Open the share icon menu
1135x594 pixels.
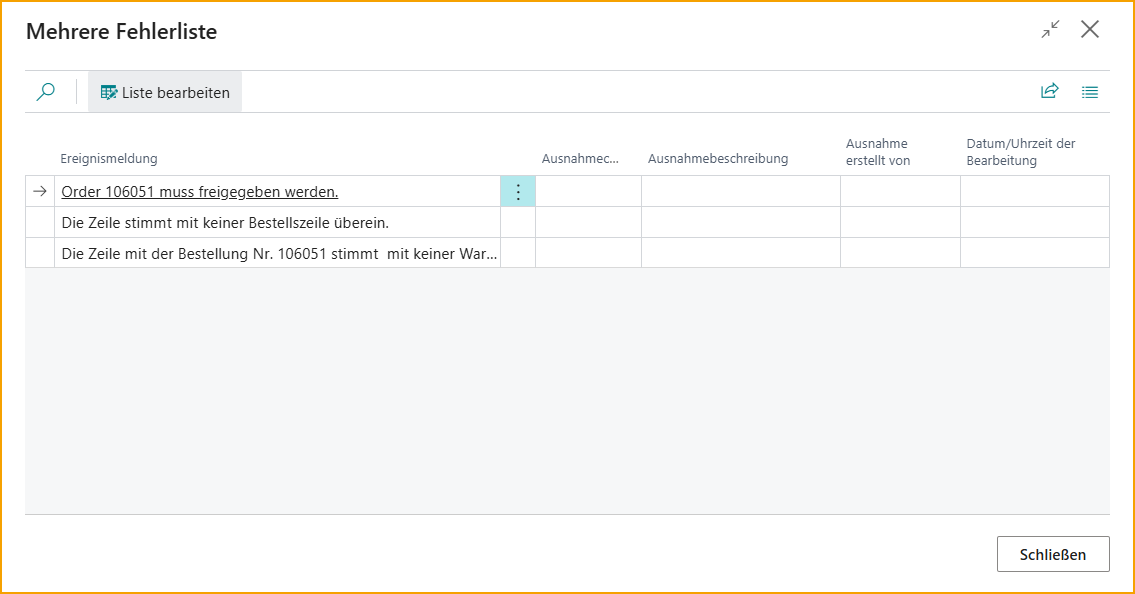[1049, 92]
